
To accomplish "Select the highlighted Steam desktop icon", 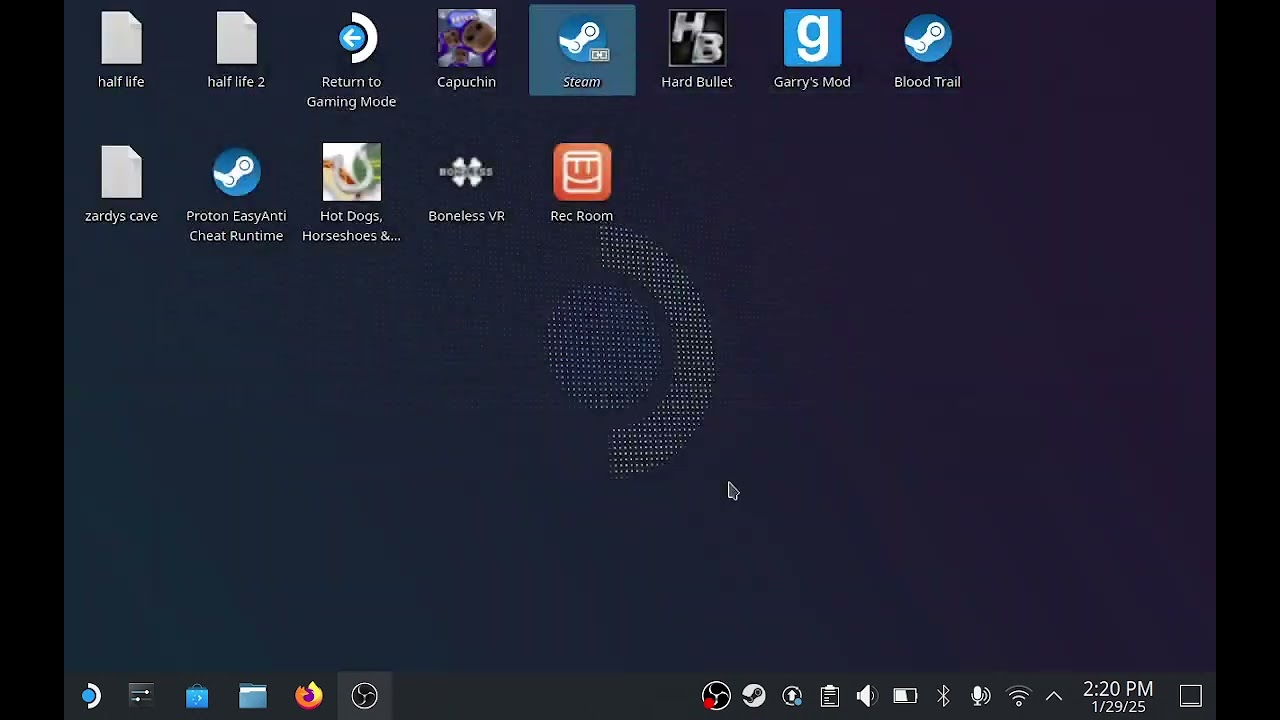I will pos(582,50).
